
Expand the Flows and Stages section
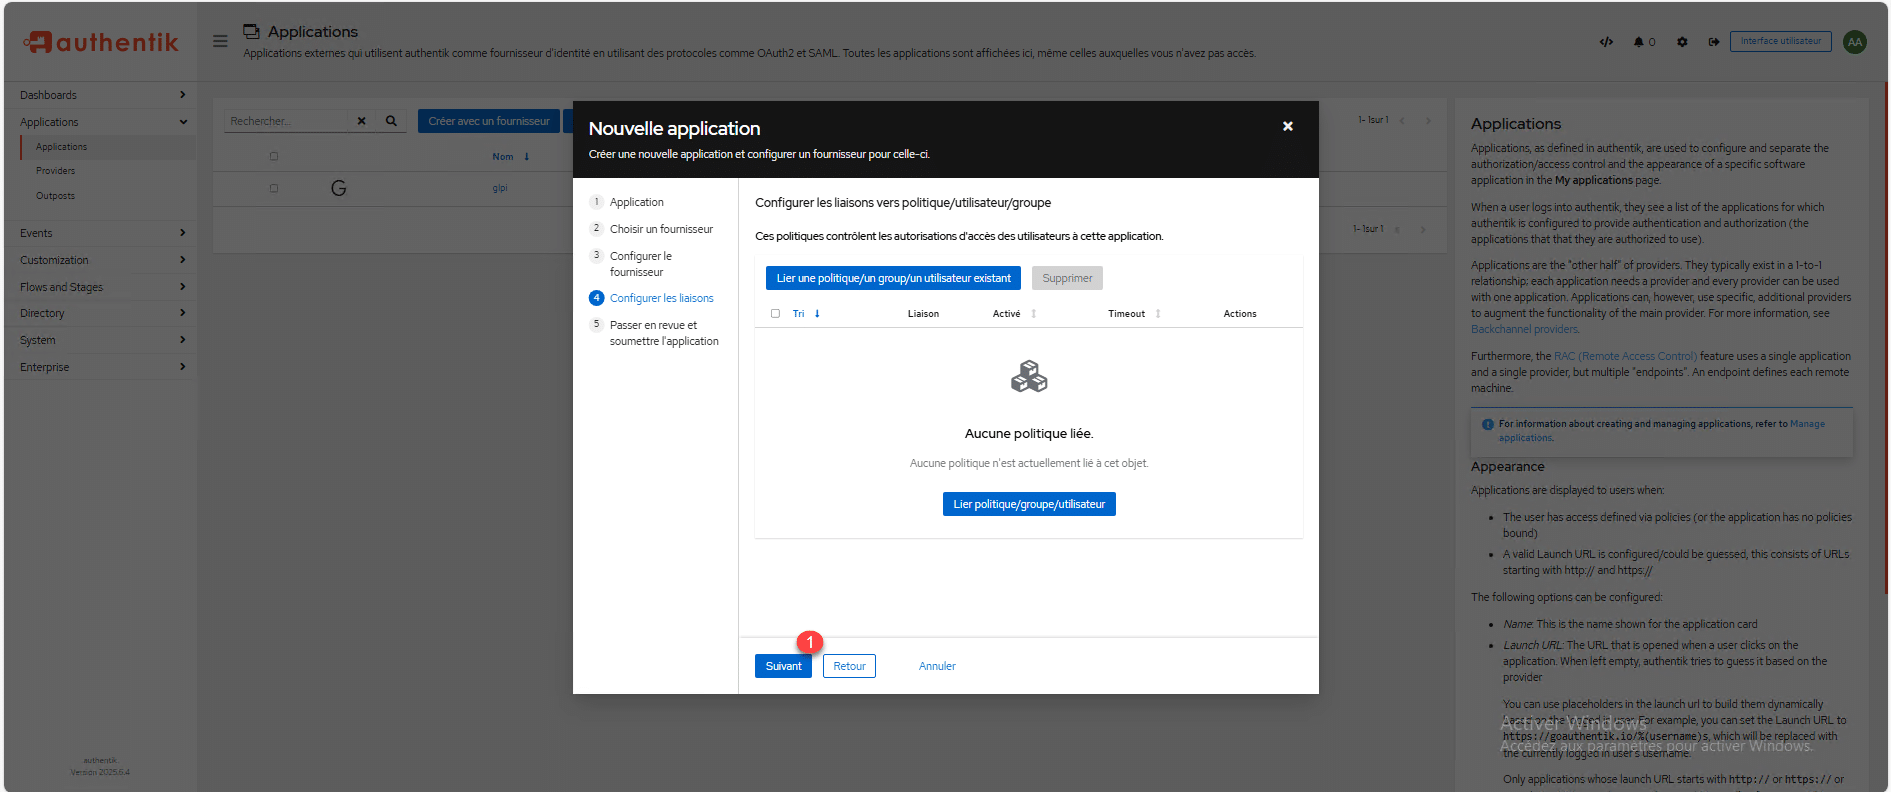click(x=100, y=287)
